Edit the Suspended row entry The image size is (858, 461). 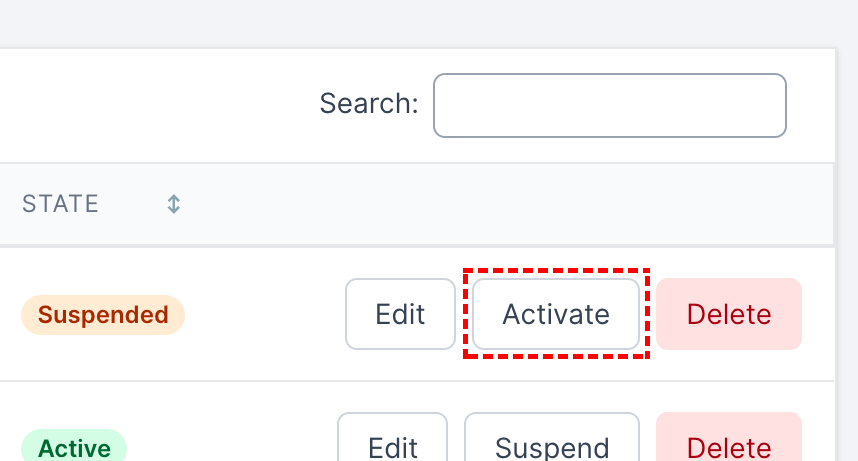pos(400,314)
